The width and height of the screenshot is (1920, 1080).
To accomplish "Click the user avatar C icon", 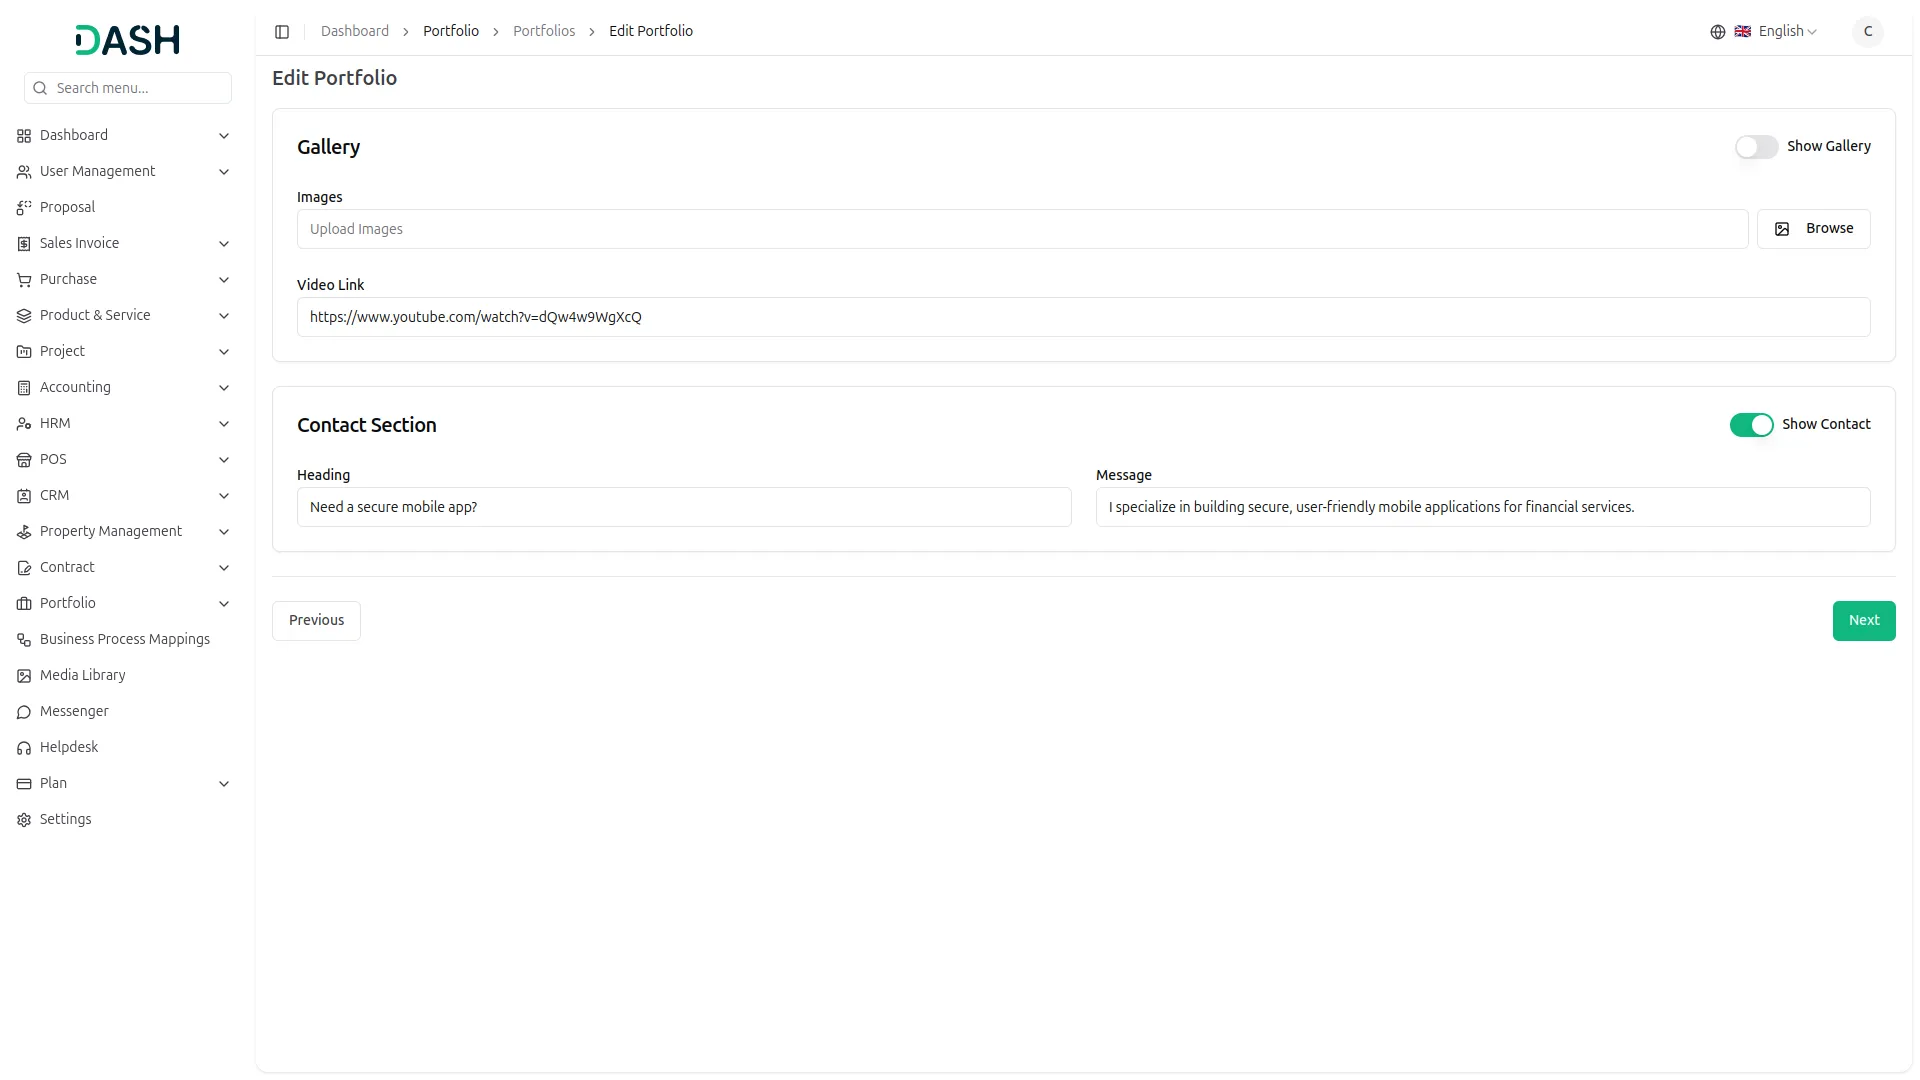I will tap(1867, 32).
